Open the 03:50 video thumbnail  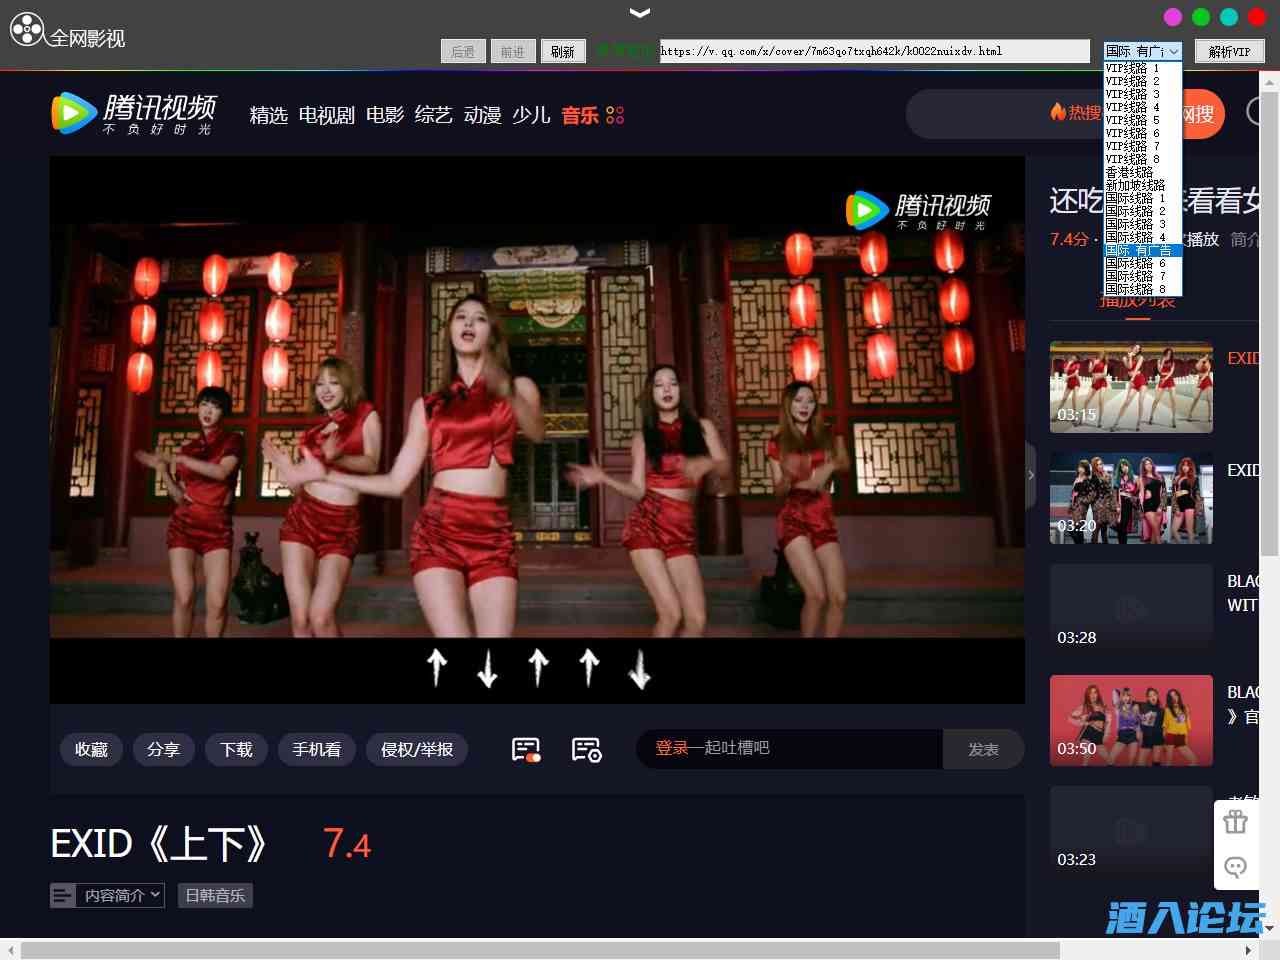click(1131, 720)
